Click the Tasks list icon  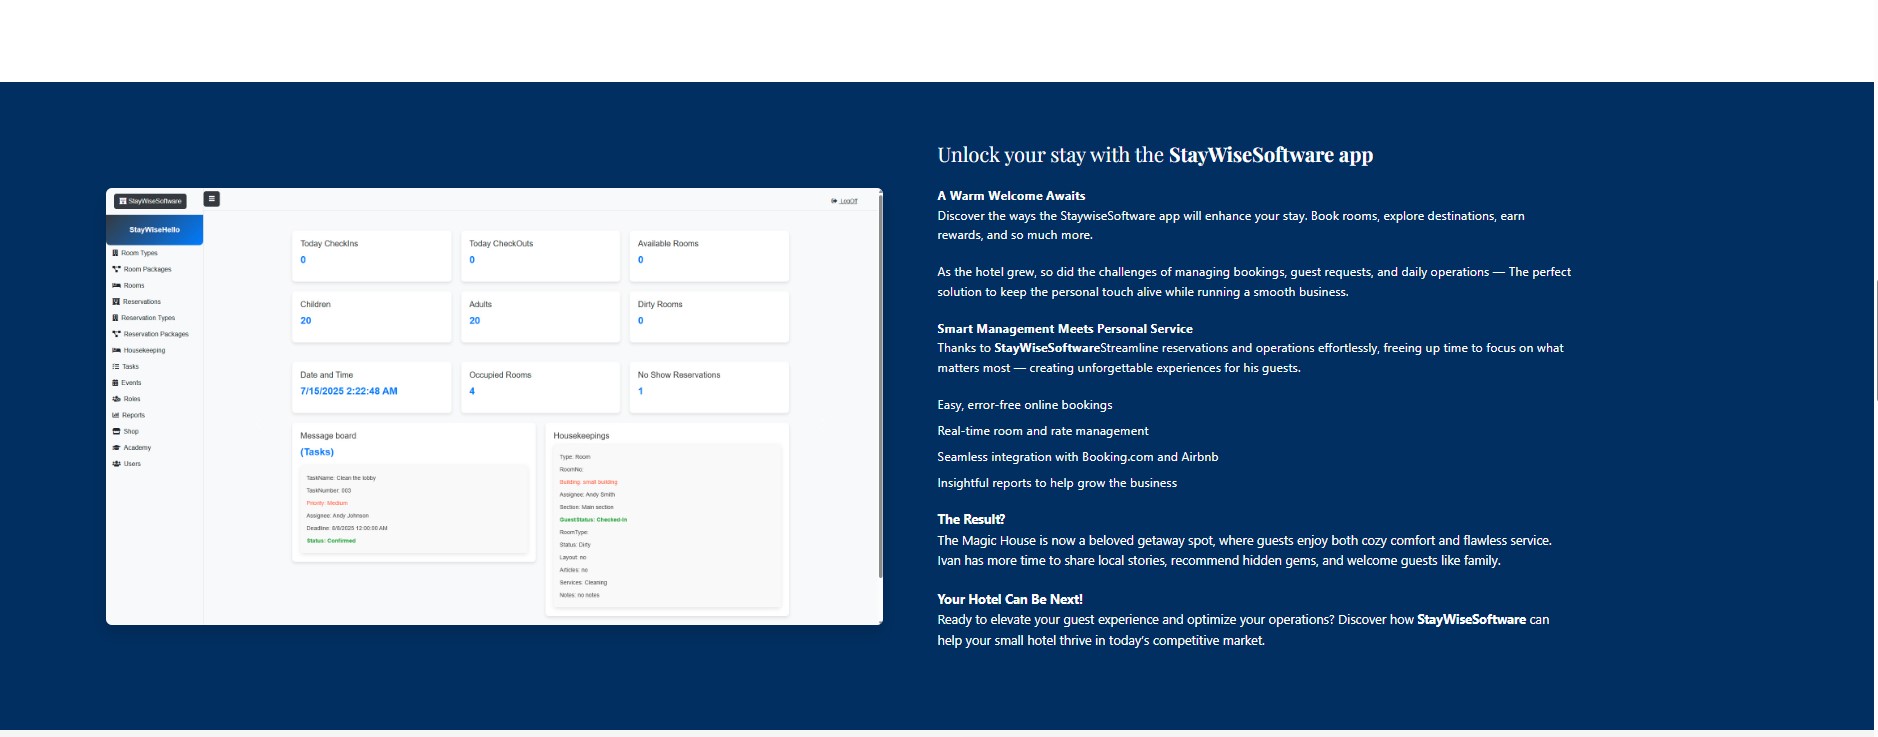click(x=115, y=367)
